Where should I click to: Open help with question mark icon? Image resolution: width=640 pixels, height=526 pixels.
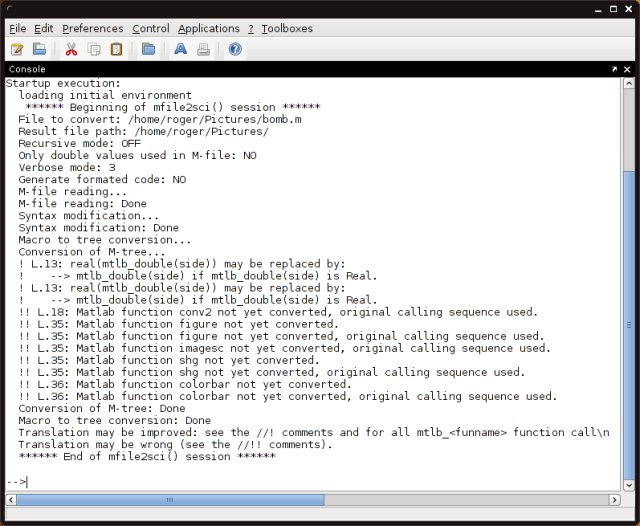point(235,49)
